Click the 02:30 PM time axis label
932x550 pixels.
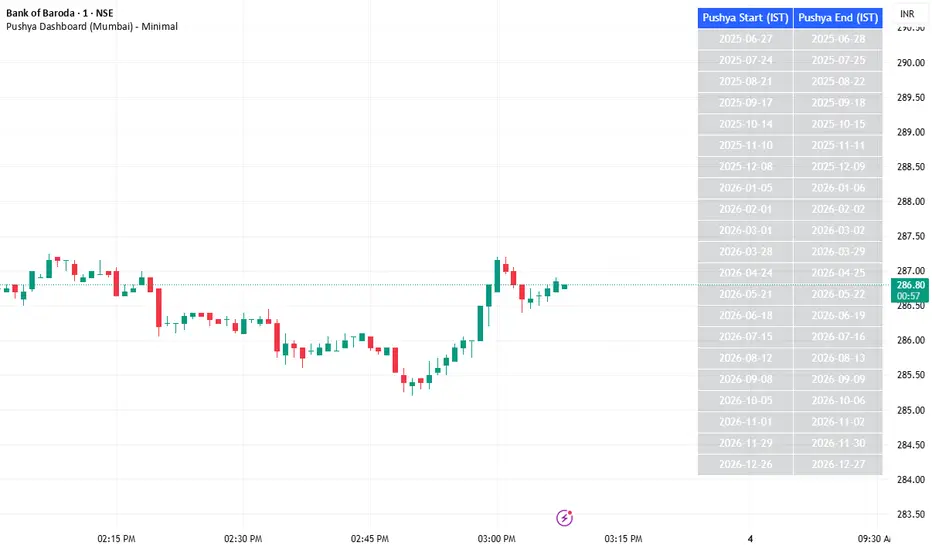(244, 538)
